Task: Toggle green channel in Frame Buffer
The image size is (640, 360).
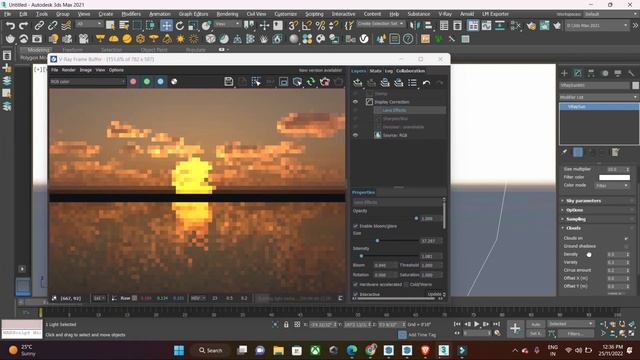Action: (x=147, y=82)
